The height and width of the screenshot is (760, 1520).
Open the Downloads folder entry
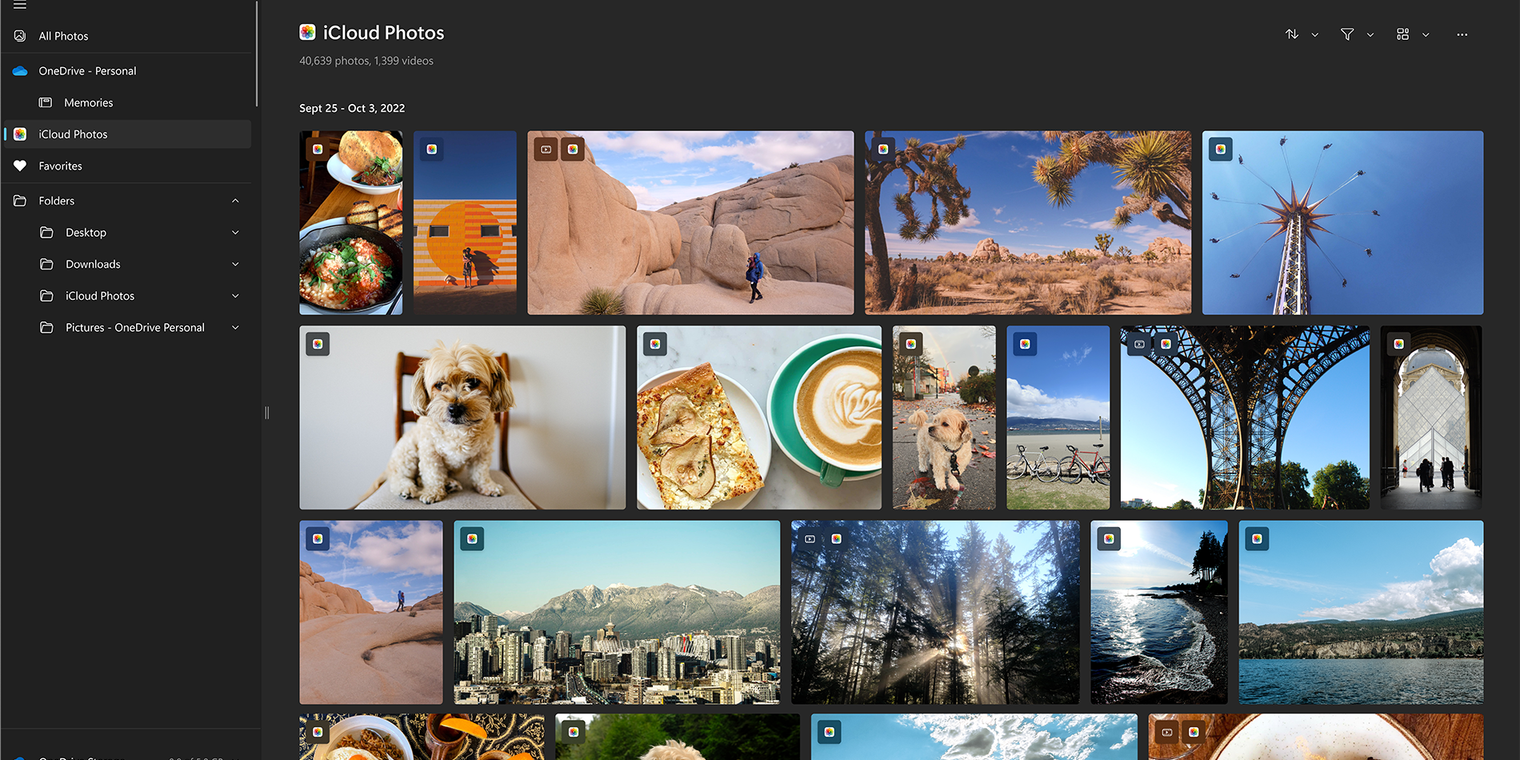[x=128, y=265]
